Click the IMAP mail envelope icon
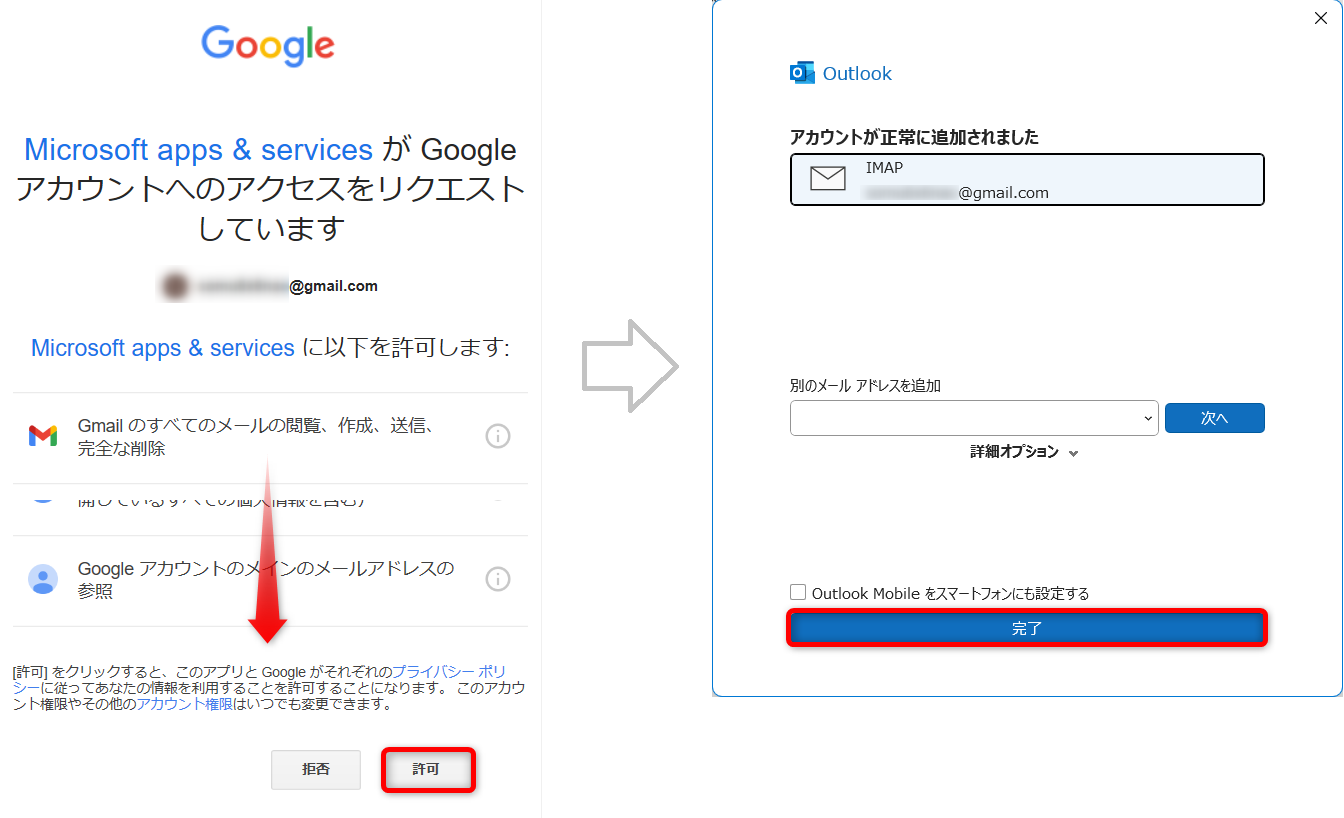 827,179
